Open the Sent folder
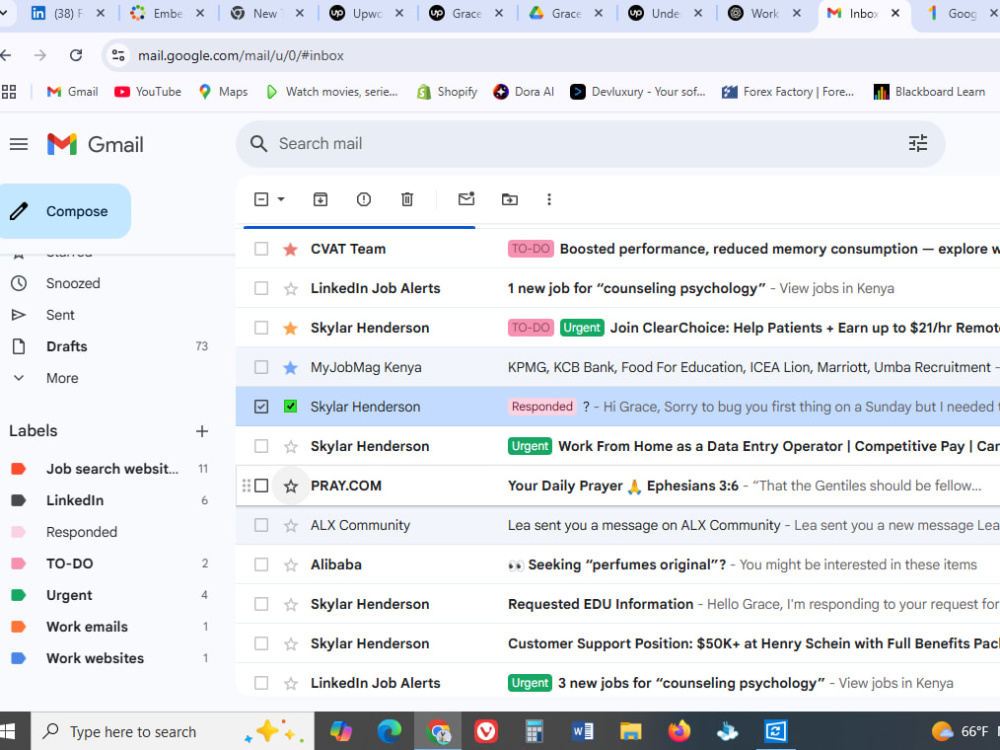1000x750 pixels. click(60, 315)
